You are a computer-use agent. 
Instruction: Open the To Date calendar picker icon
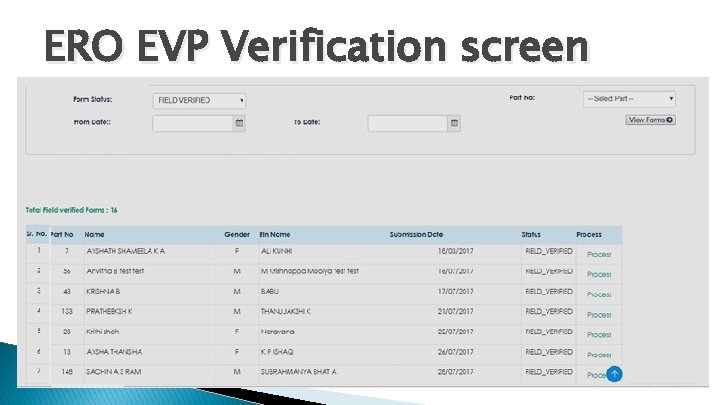coord(454,123)
